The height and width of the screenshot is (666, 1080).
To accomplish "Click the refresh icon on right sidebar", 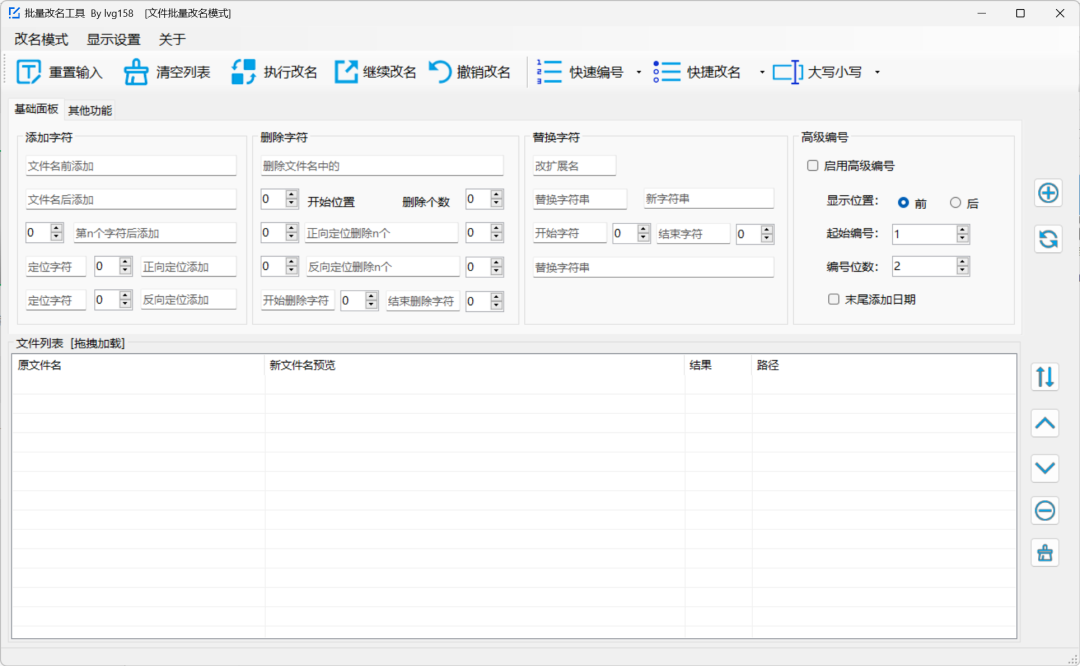I will pyautogui.click(x=1047, y=239).
